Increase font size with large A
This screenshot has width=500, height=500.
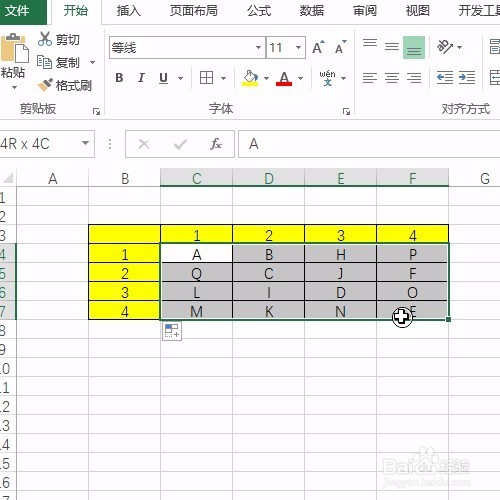coord(318,47)
